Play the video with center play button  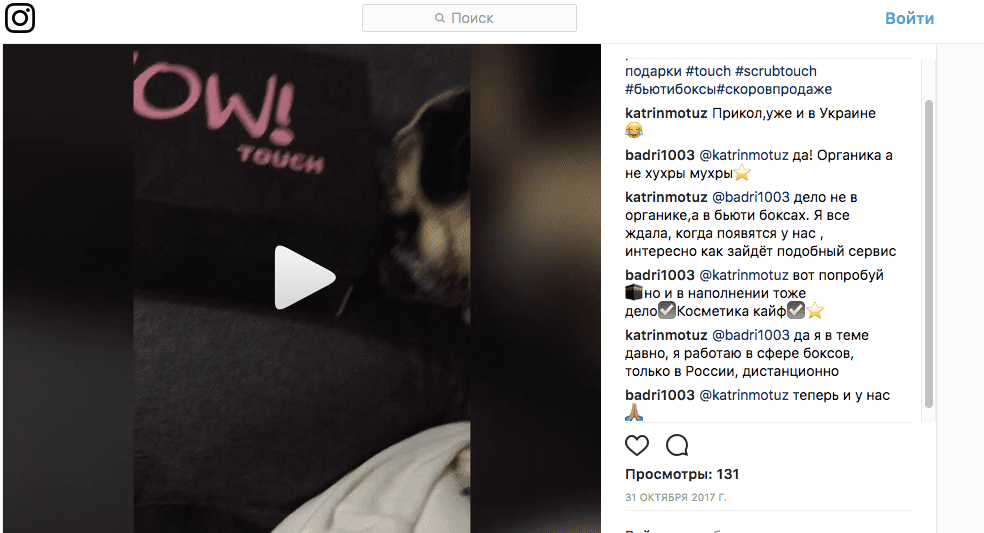tap(305, 277)
